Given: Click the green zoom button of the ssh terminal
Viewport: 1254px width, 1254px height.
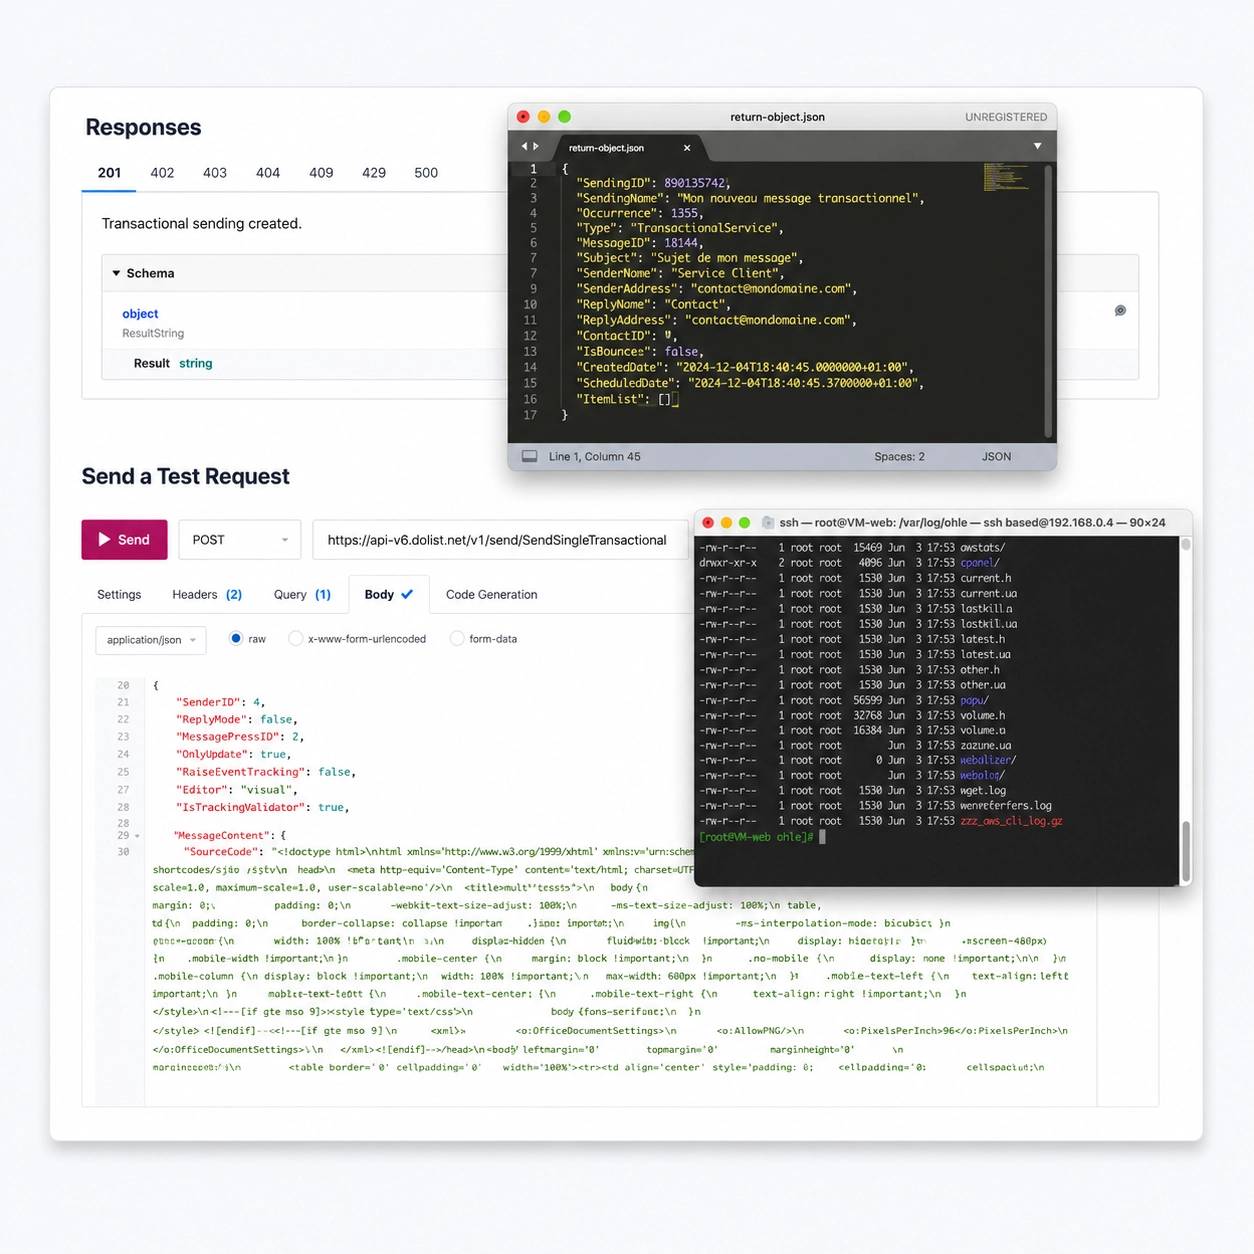Looking at the screenshot, I should tap(744, 522).
